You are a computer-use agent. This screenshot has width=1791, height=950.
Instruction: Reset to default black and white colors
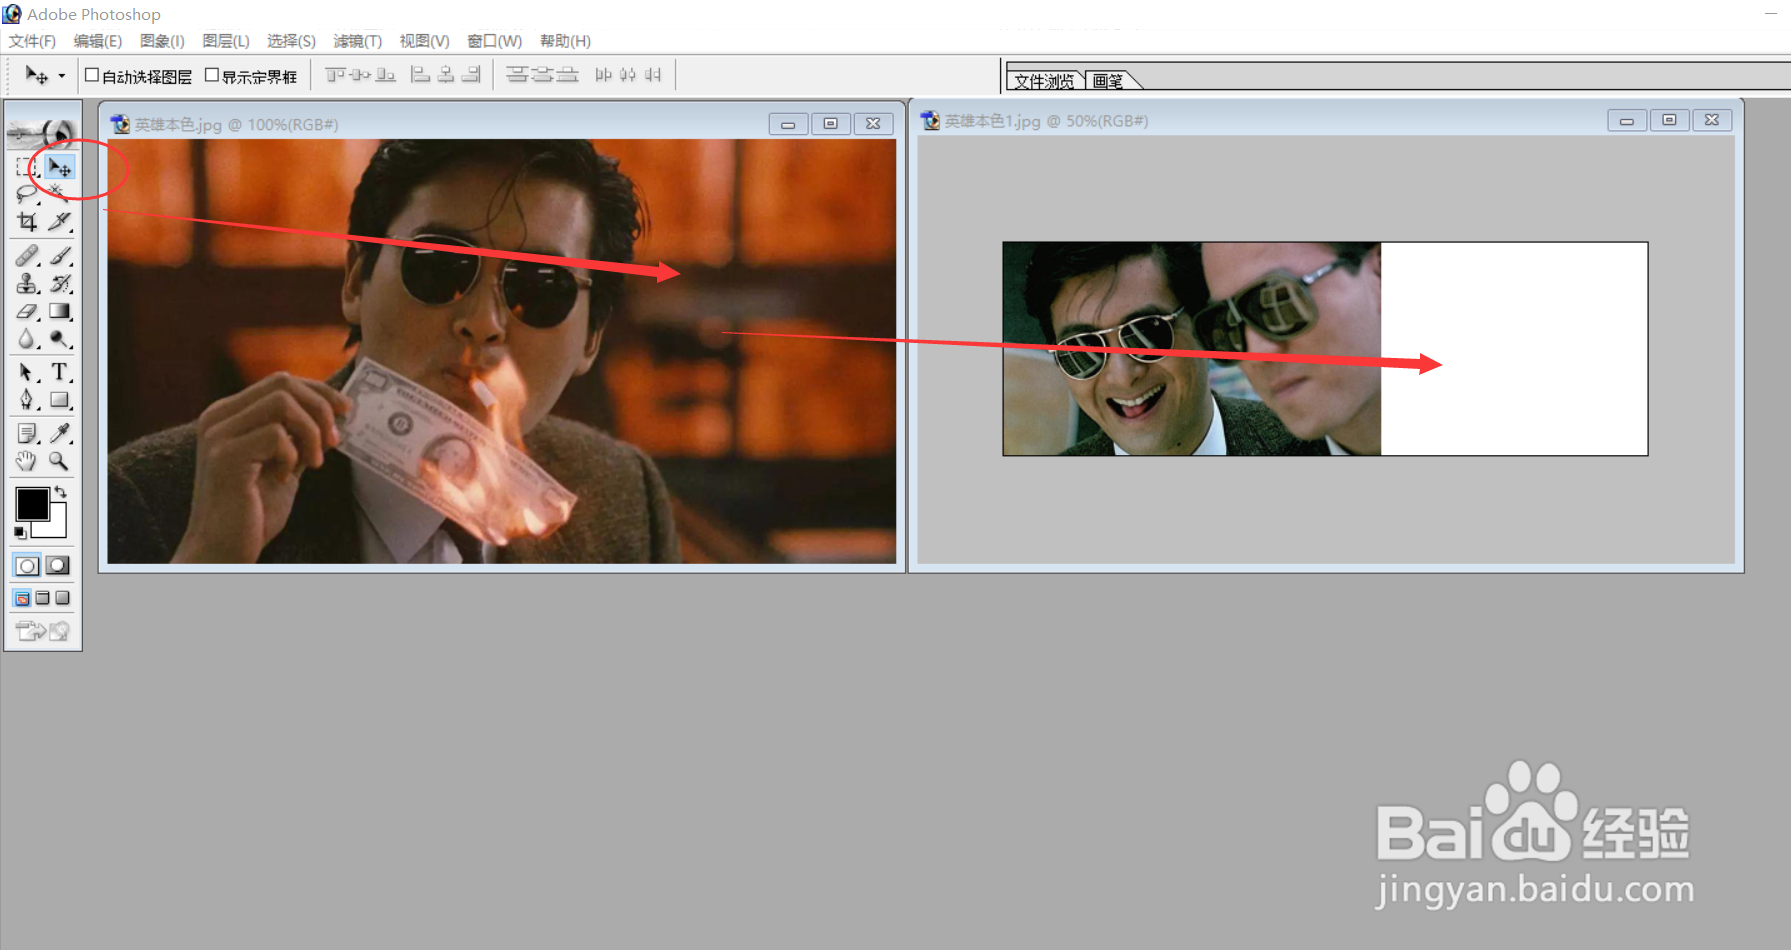(x=20, y=533)
